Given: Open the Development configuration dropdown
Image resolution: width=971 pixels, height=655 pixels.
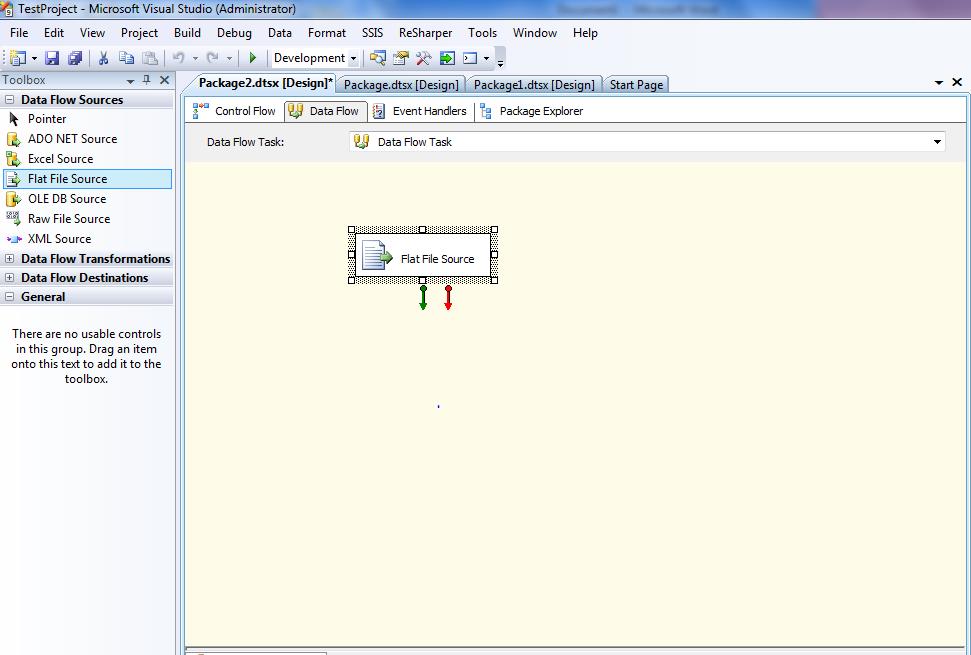Looking at the screenshot, I should (353, 59).
